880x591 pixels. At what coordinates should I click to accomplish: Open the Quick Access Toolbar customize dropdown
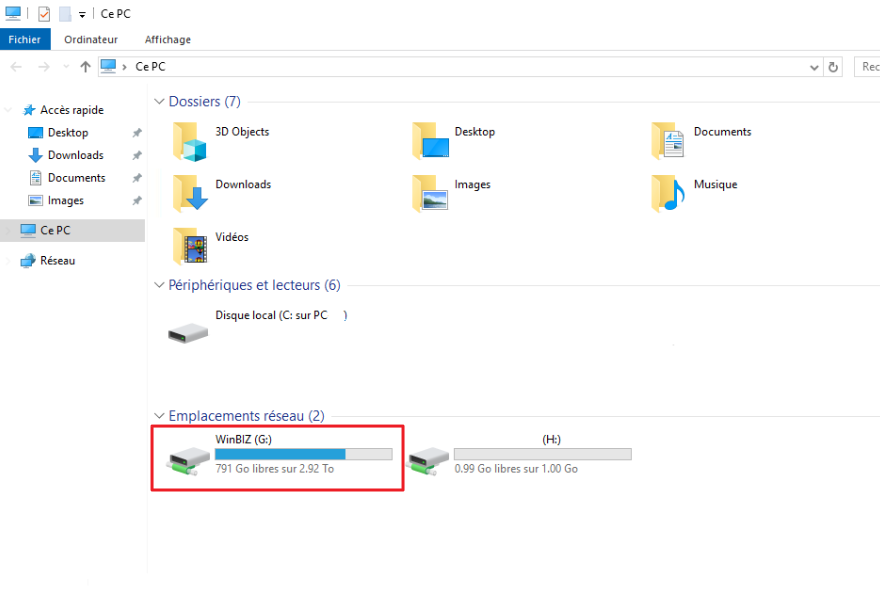[x=82, y=15]
